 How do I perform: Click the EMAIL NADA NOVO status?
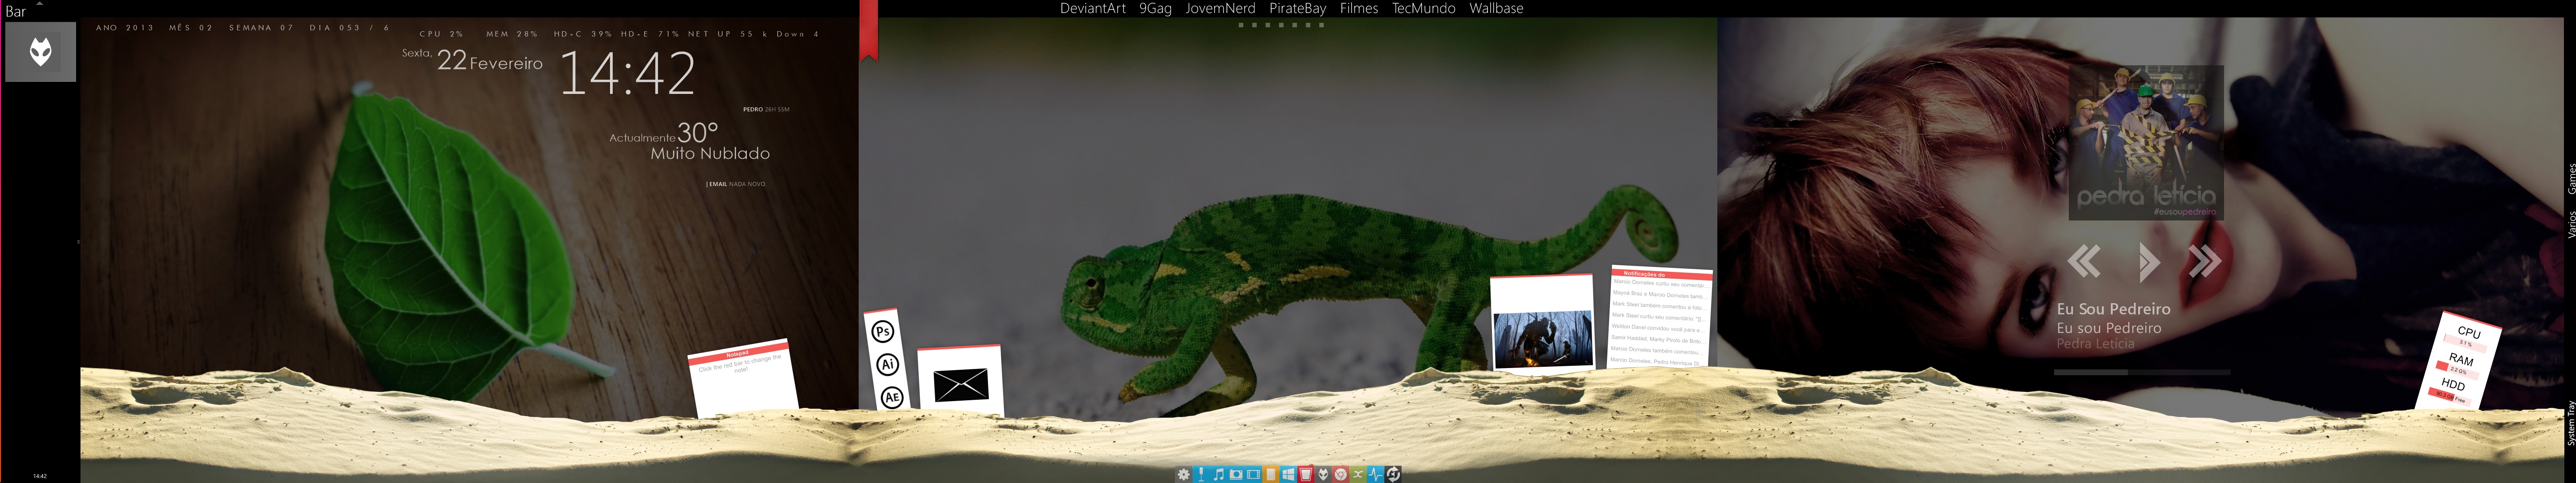736,184
